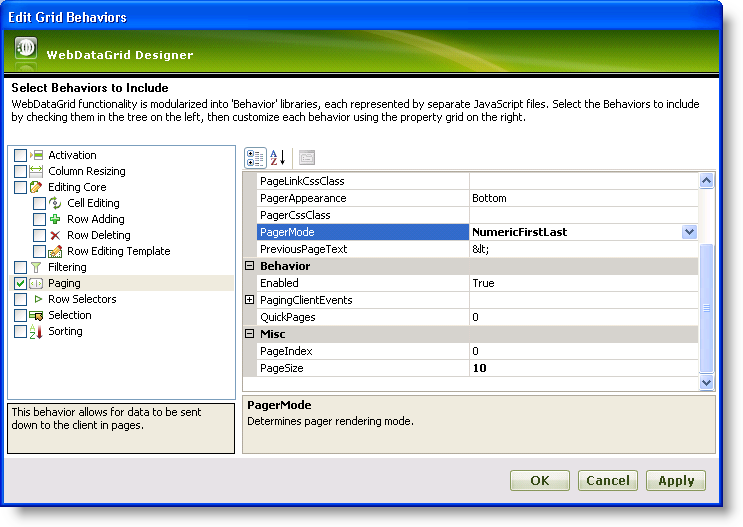Click the Selection behavior icon
Image resolution: width=743 pixels, height=527 pixels.
[36, 315]
